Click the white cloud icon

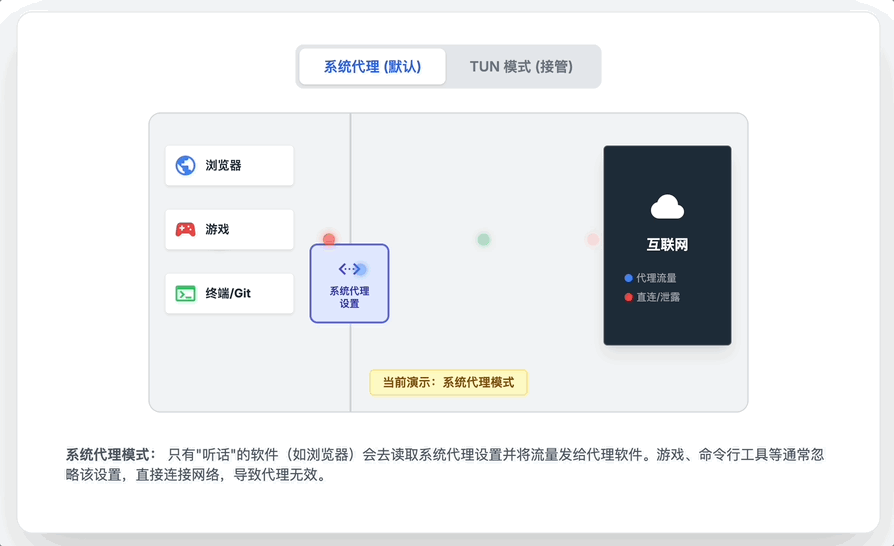(x=667, y=208)
